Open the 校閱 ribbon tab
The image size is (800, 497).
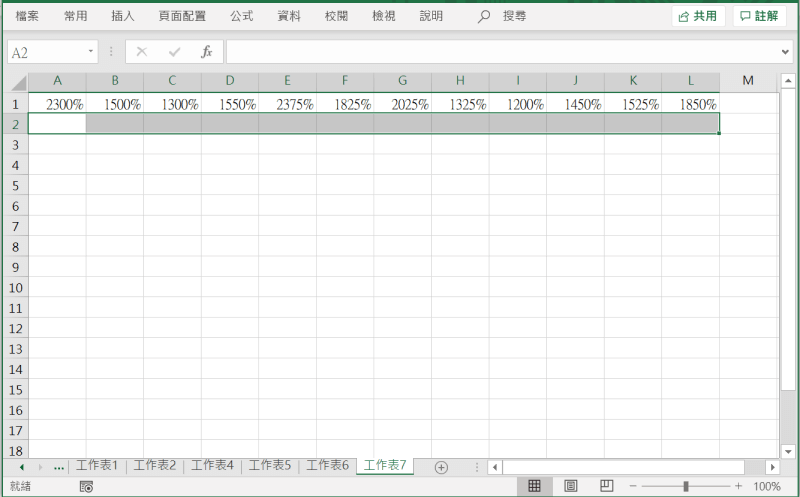coord(336,16)
